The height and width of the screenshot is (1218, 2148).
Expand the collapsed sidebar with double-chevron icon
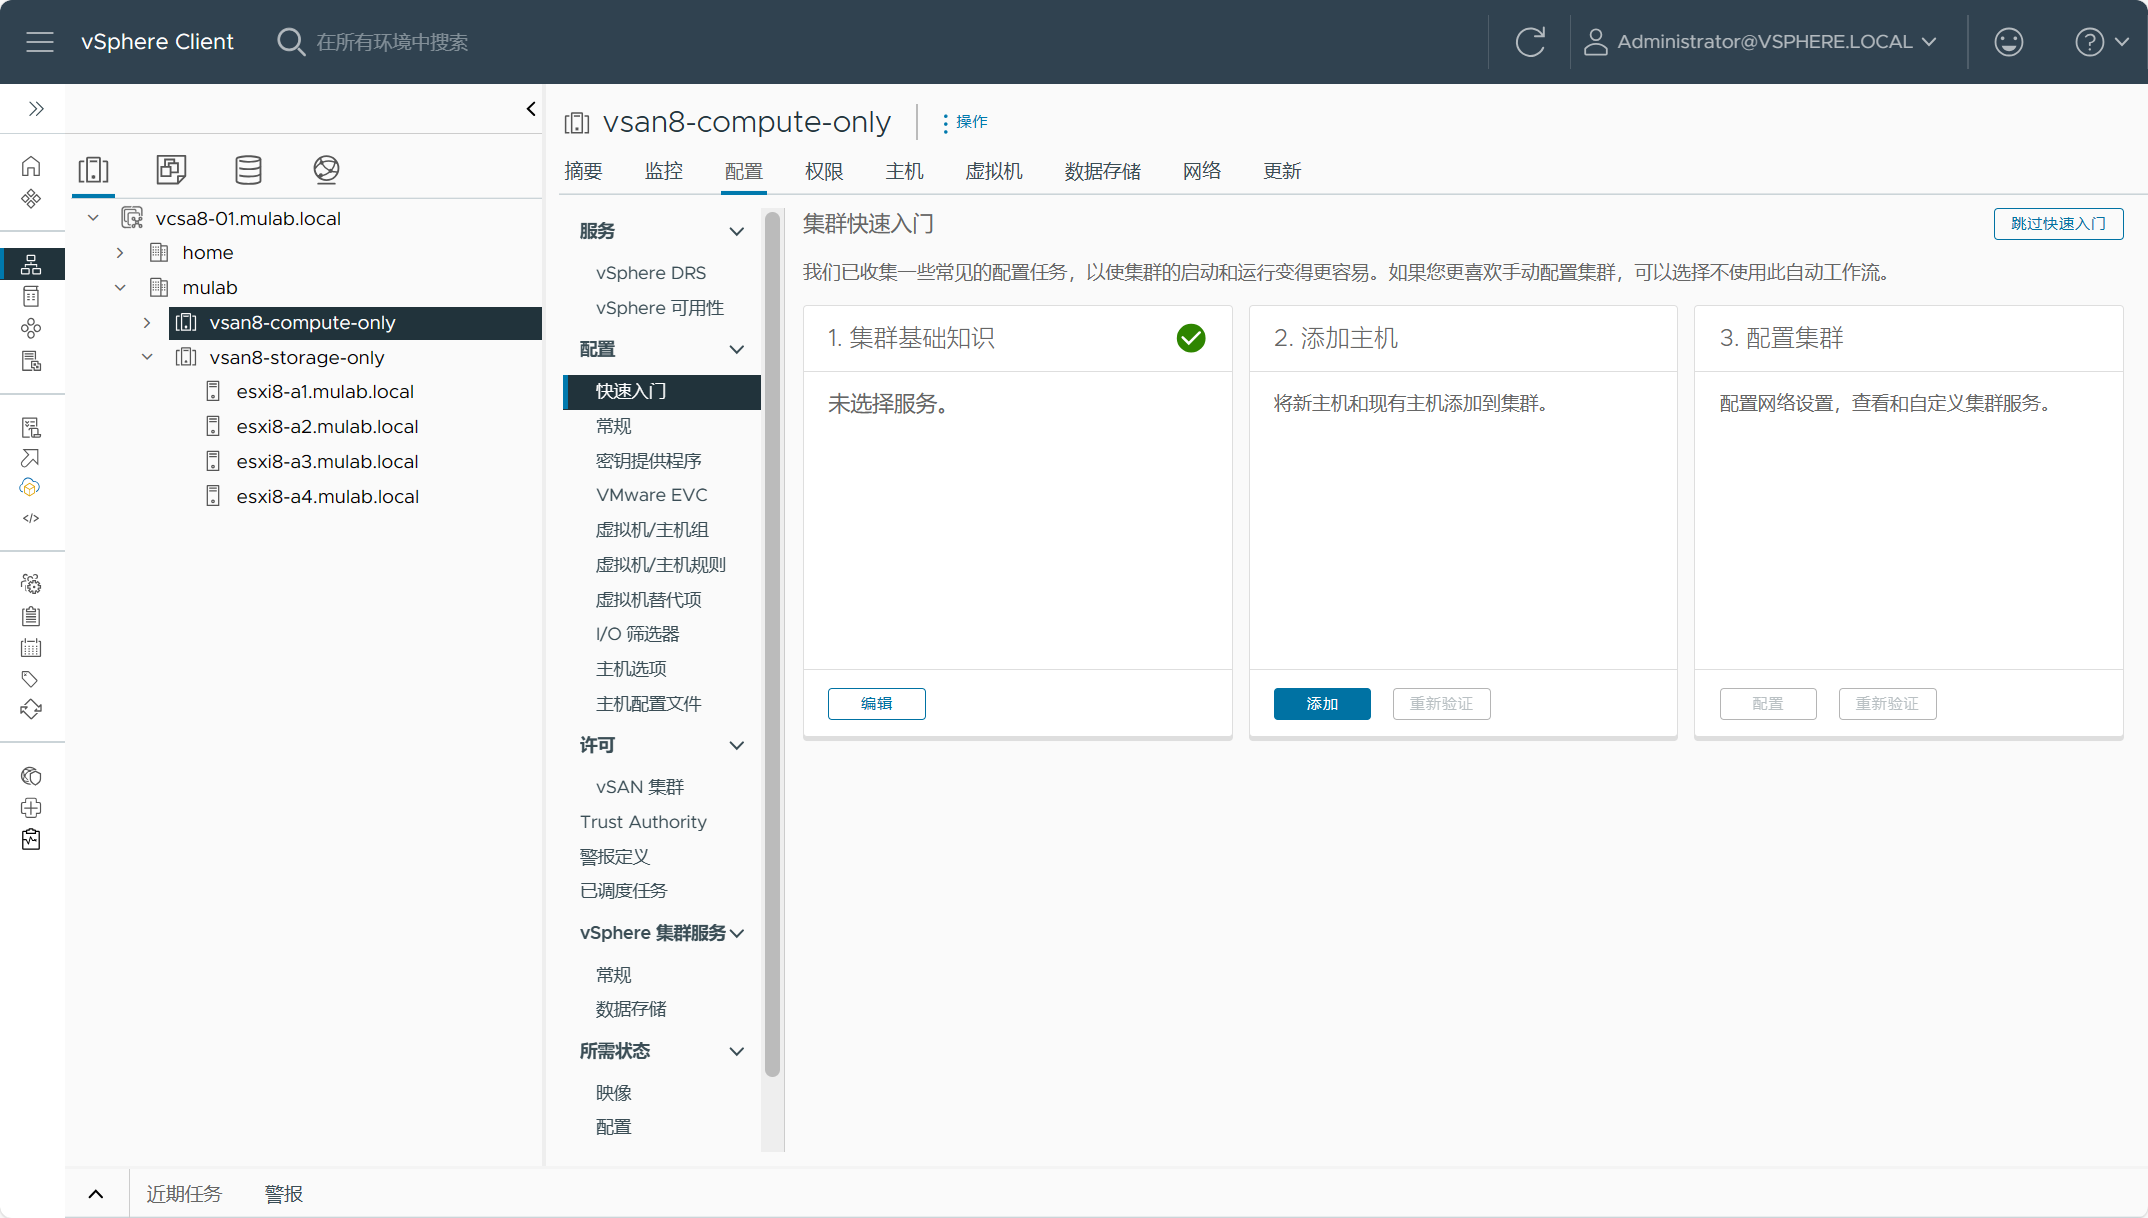[x=36, y=108]
